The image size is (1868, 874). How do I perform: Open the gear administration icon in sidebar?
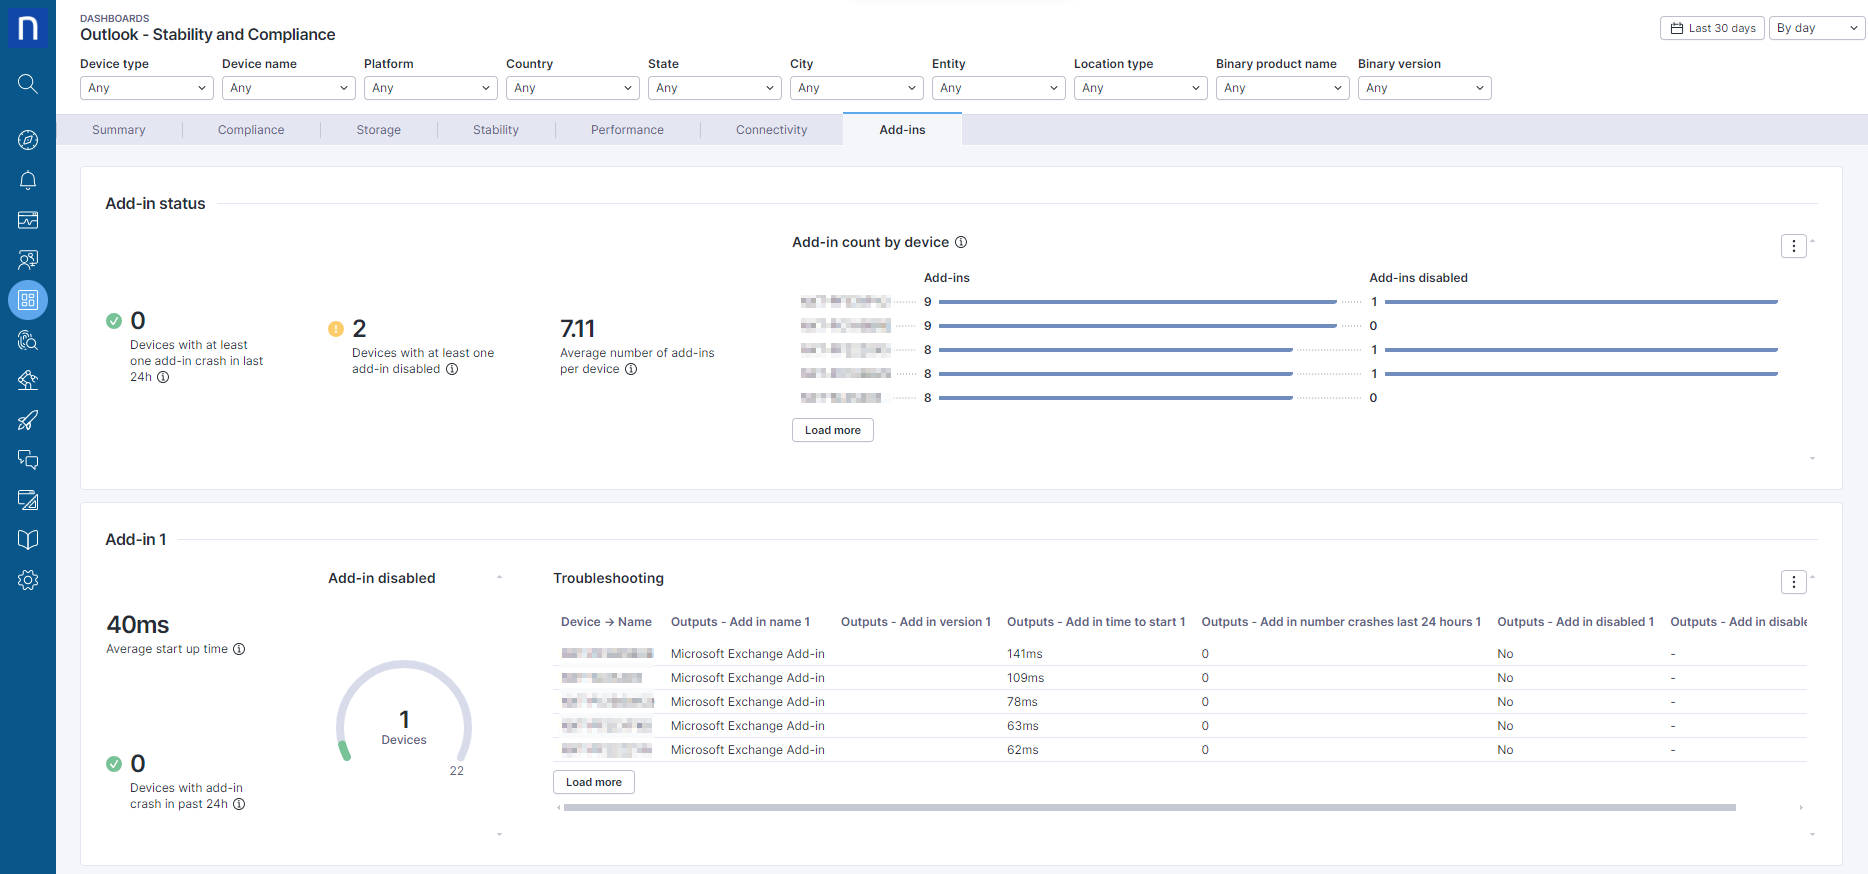pyautogui.click(x=28, y=580)
